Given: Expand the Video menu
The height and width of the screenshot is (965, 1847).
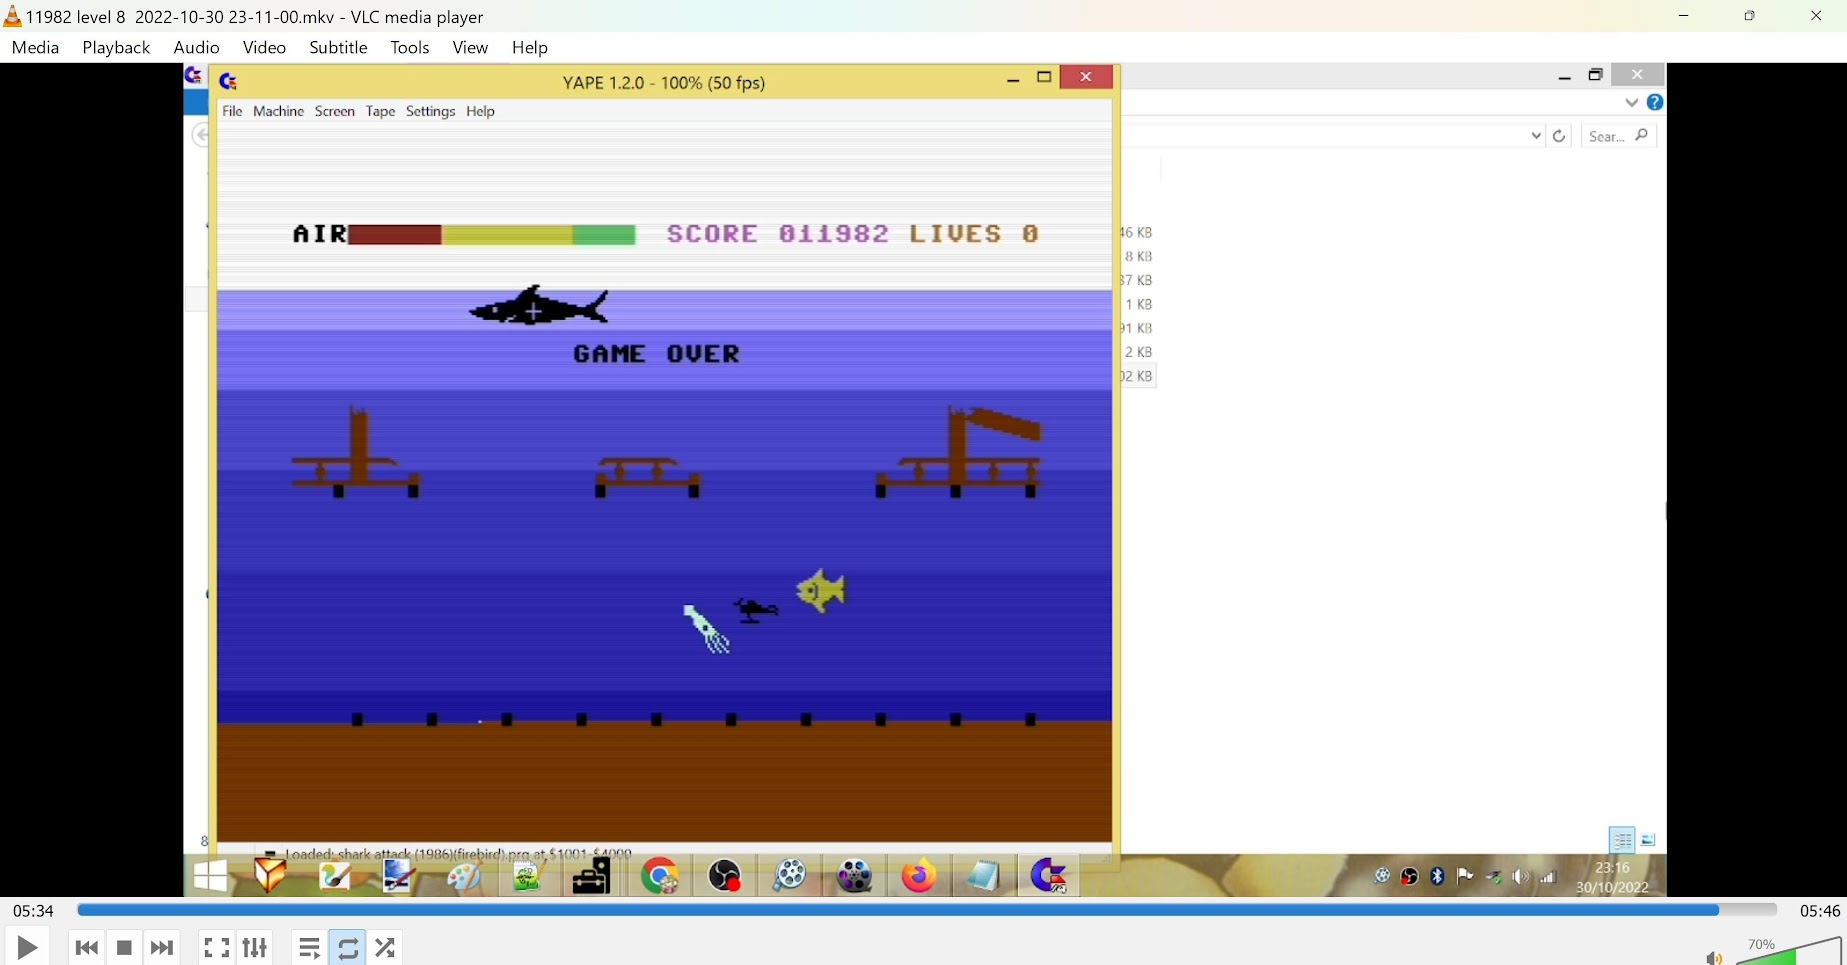Looking at the screenshot, I should [264, 48].
